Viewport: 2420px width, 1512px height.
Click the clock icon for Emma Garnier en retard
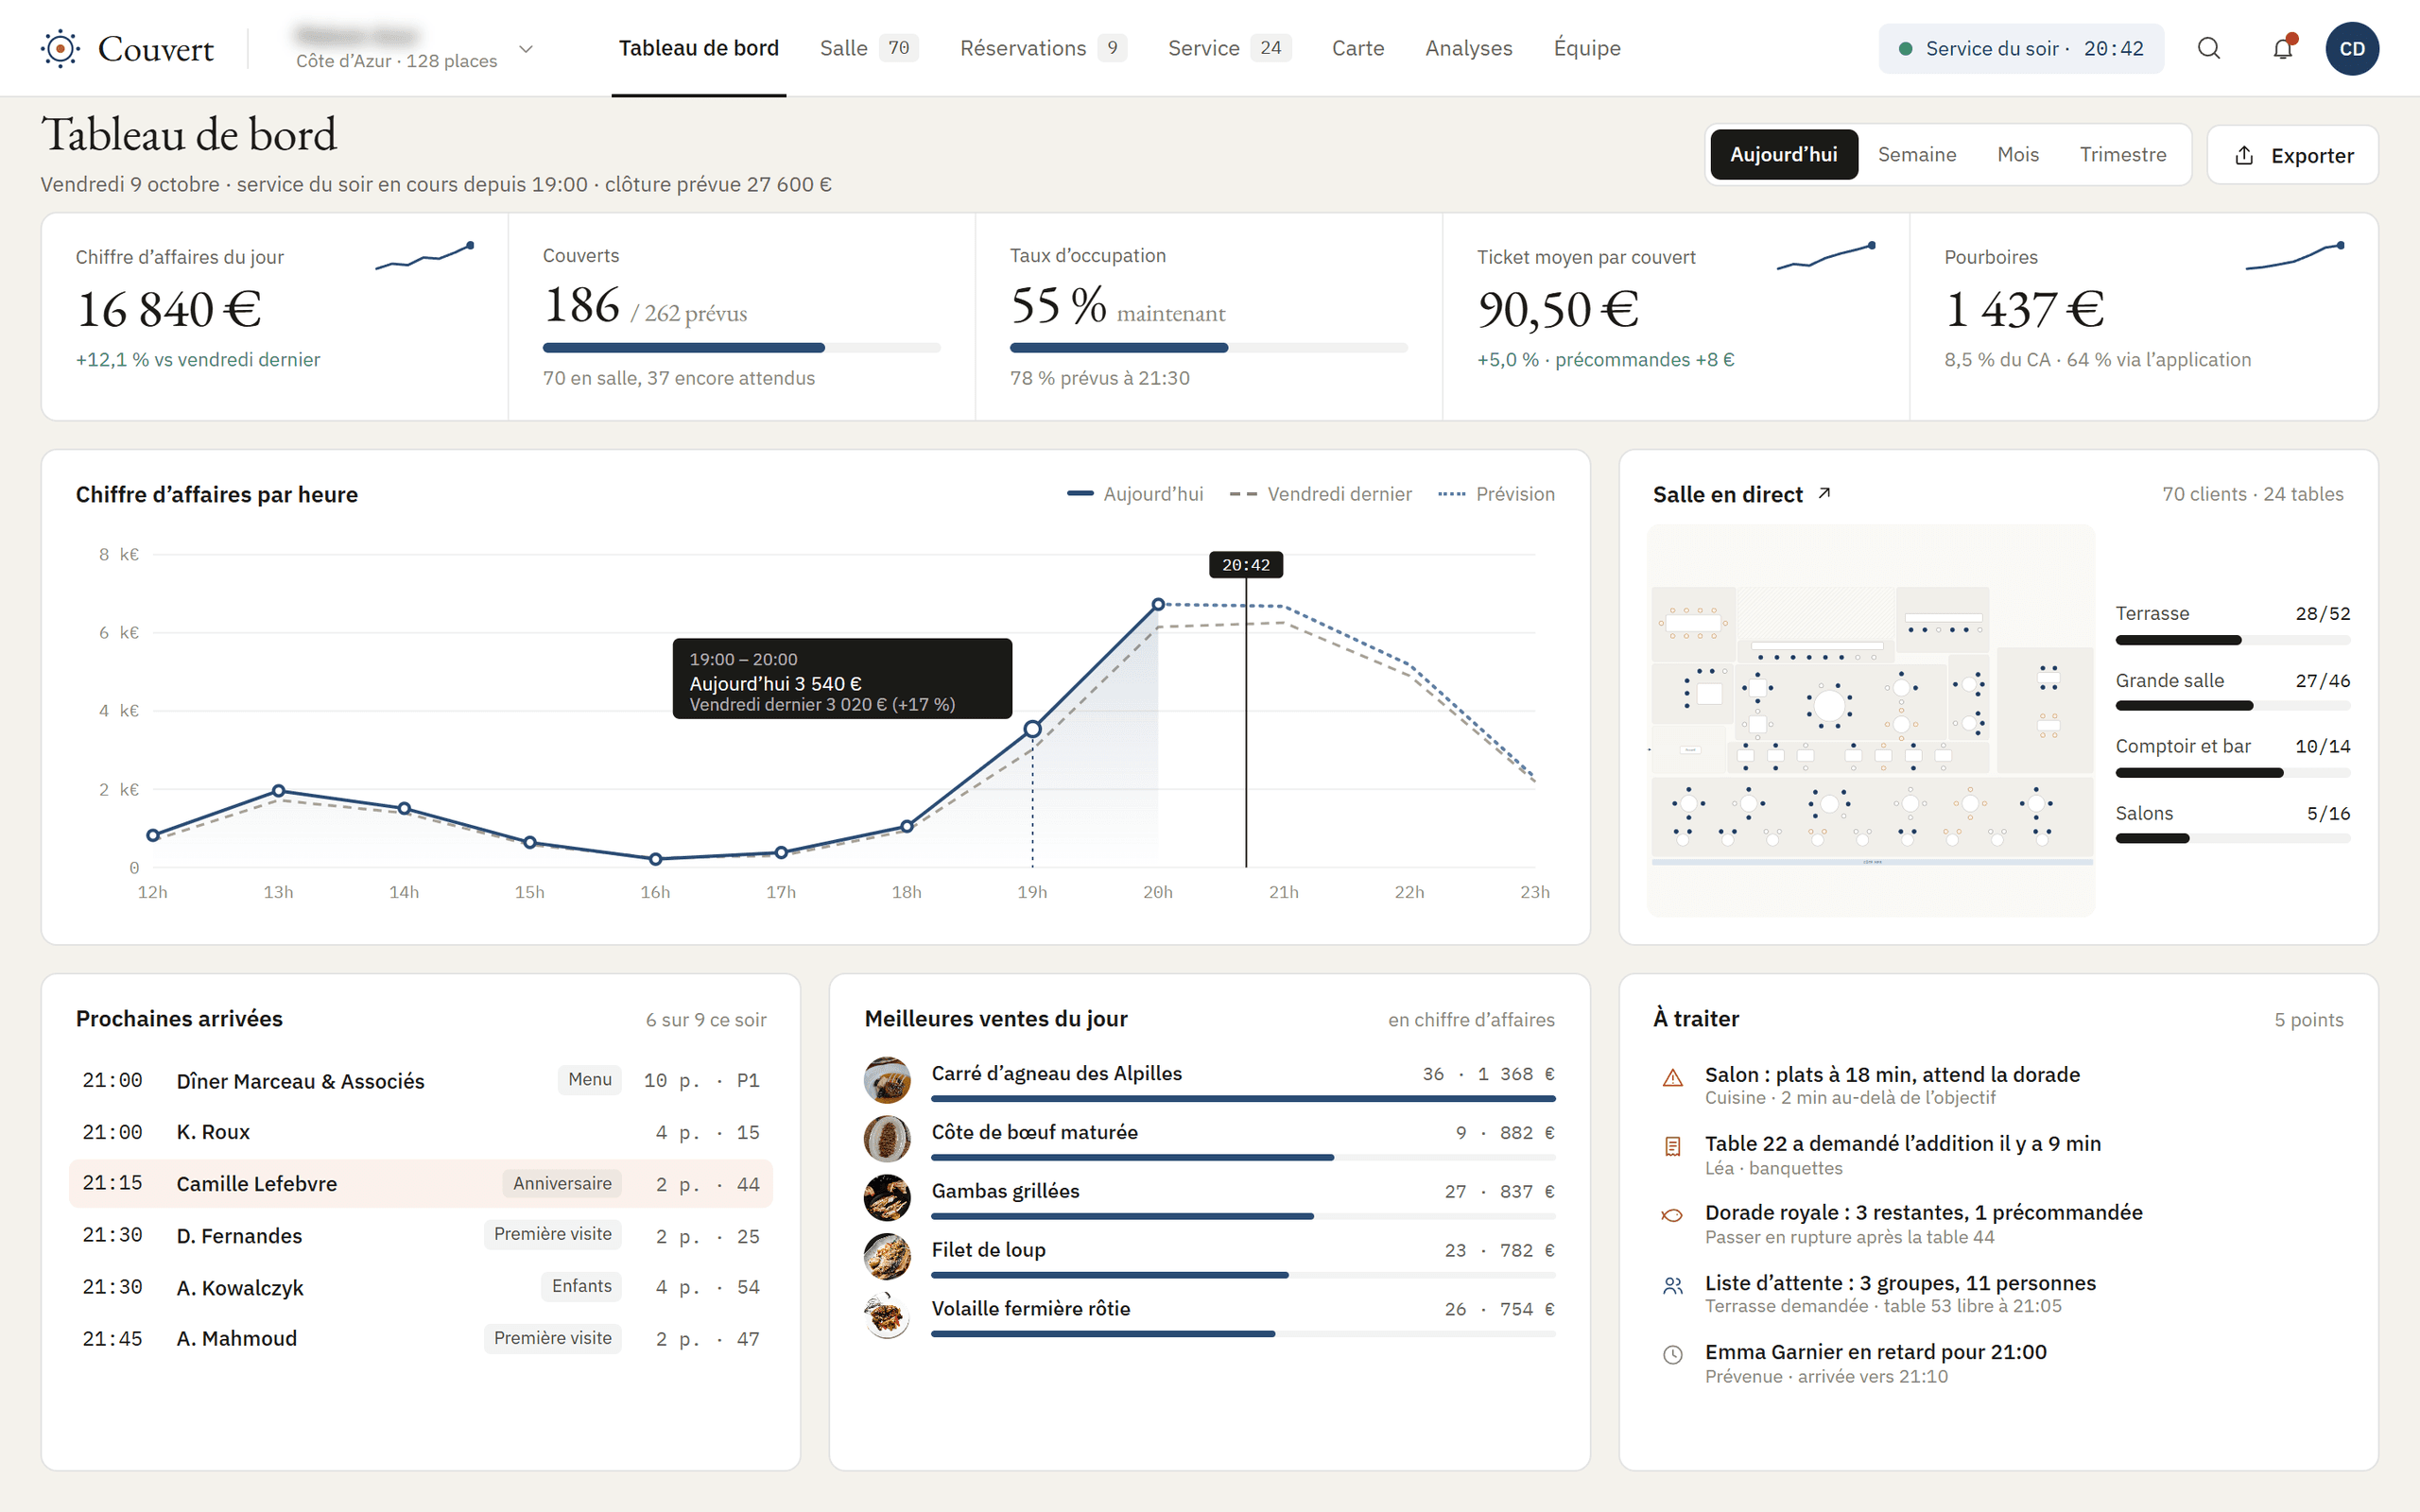1672,1355
